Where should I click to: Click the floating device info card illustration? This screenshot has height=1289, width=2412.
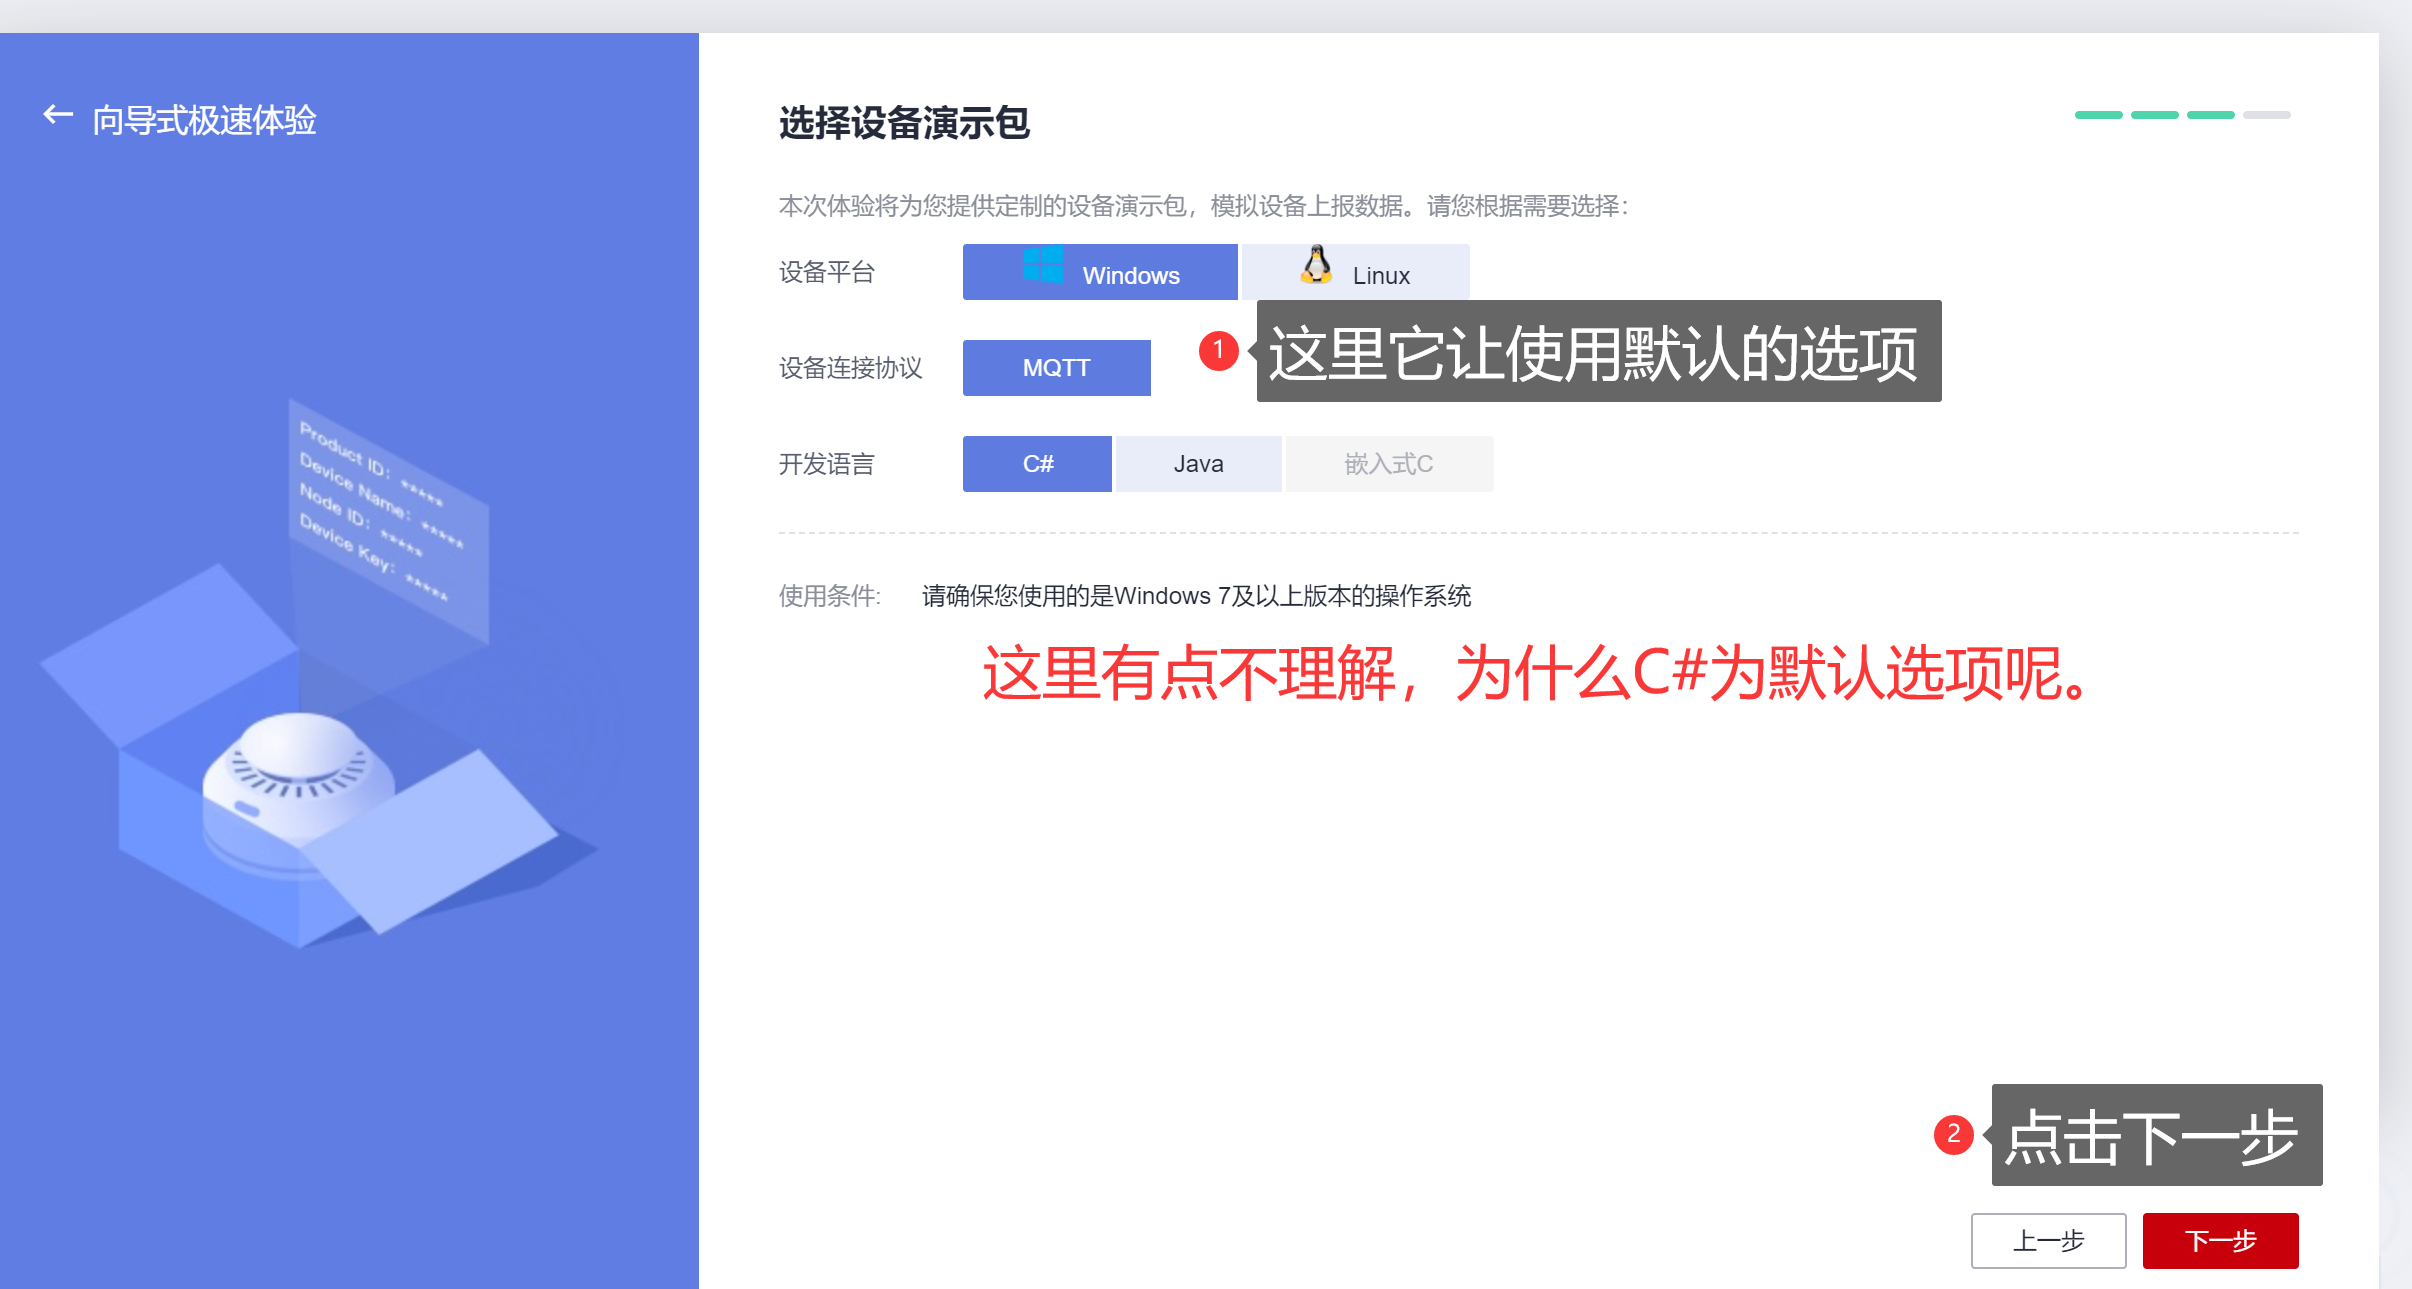click(388, 520)
